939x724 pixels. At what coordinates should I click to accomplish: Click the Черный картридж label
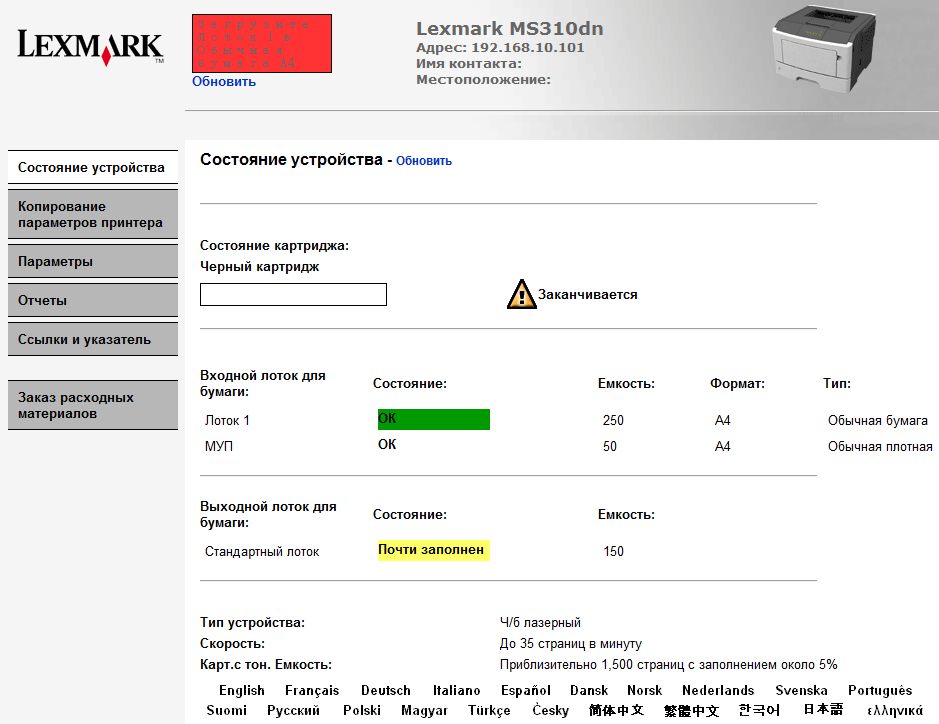259,266
